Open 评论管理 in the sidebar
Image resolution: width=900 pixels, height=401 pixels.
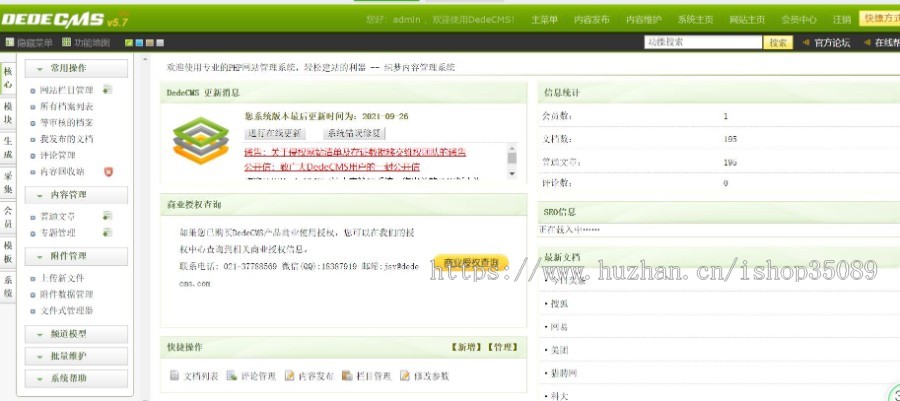pyautogui.click(x=57, y=155)
